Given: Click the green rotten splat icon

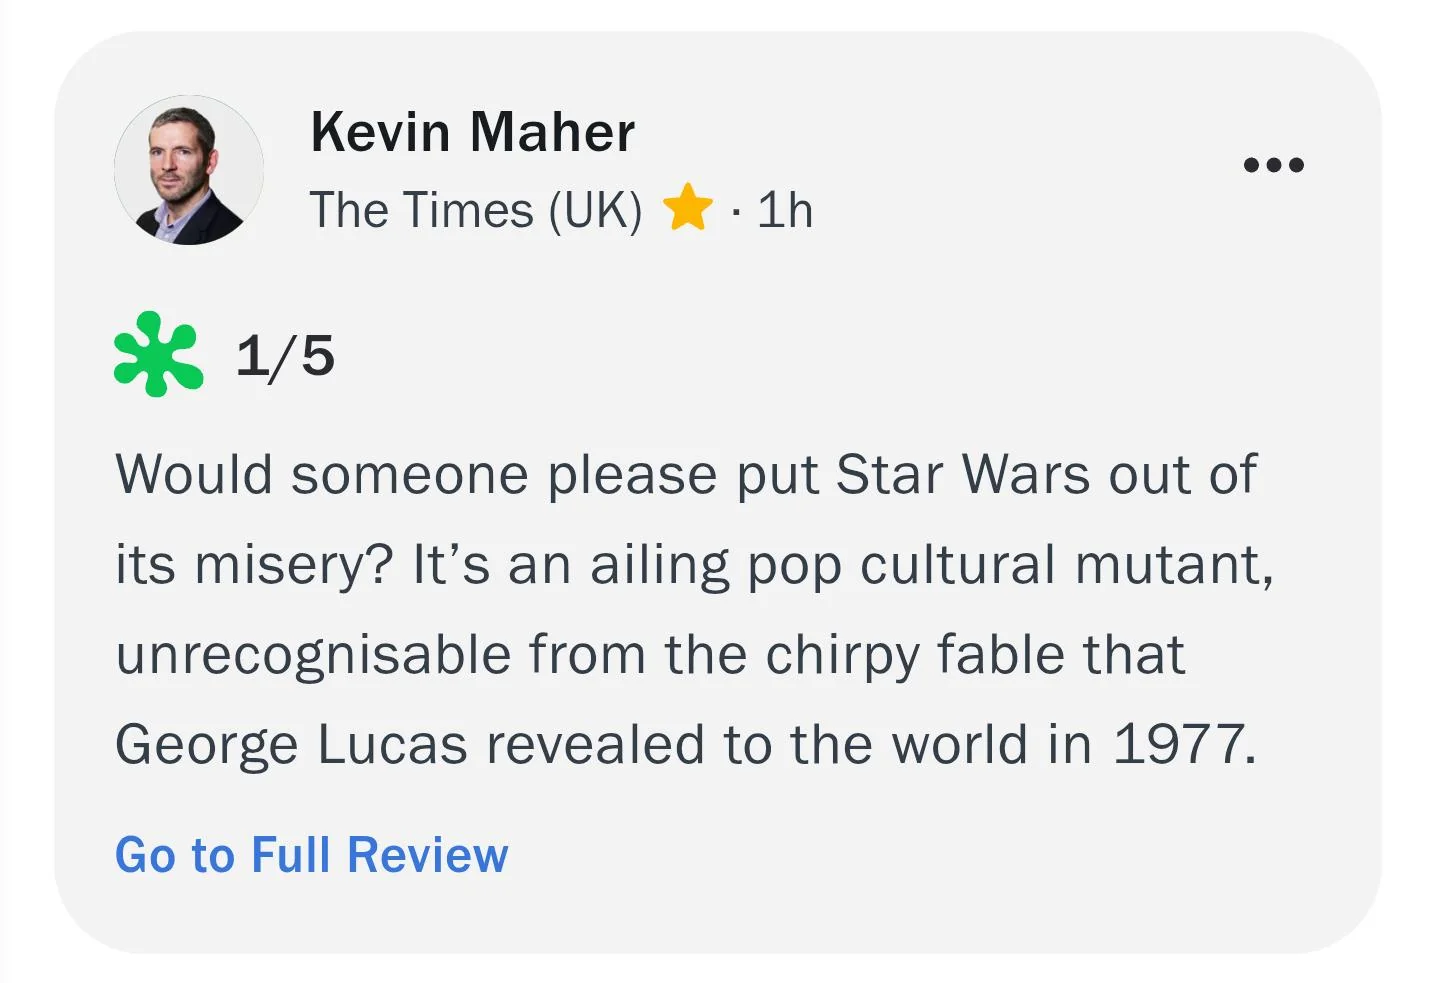Looking at the screenshot, I should coord(158,354).
